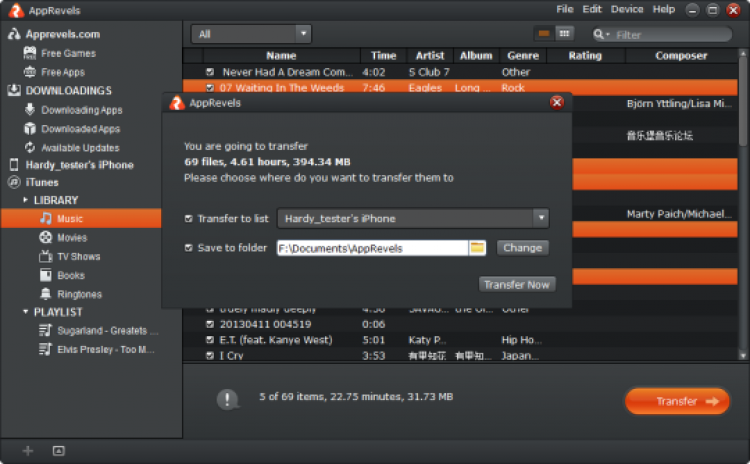Image resolution: width=750 pixels, height=464 pixels.
Task: Click the orange Transfer button
Action: tap(677, 401)
